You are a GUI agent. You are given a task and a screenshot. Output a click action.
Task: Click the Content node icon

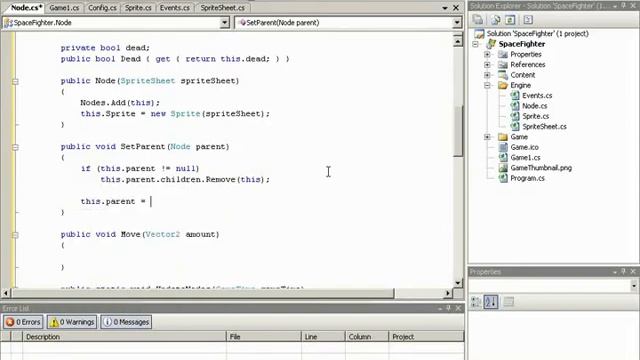click(503, 75)
